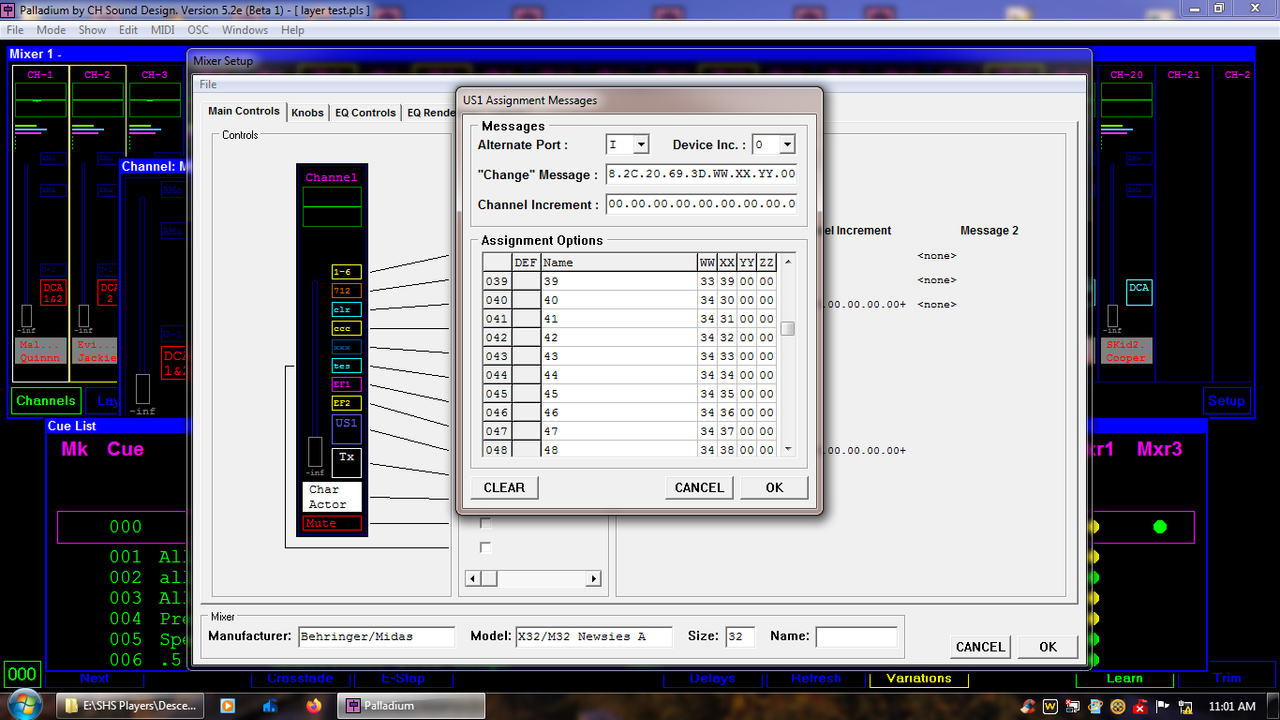Screen dimensions: 1280x720
Task: Click OK in Mixer Setup window
Action: [1048, 647]
